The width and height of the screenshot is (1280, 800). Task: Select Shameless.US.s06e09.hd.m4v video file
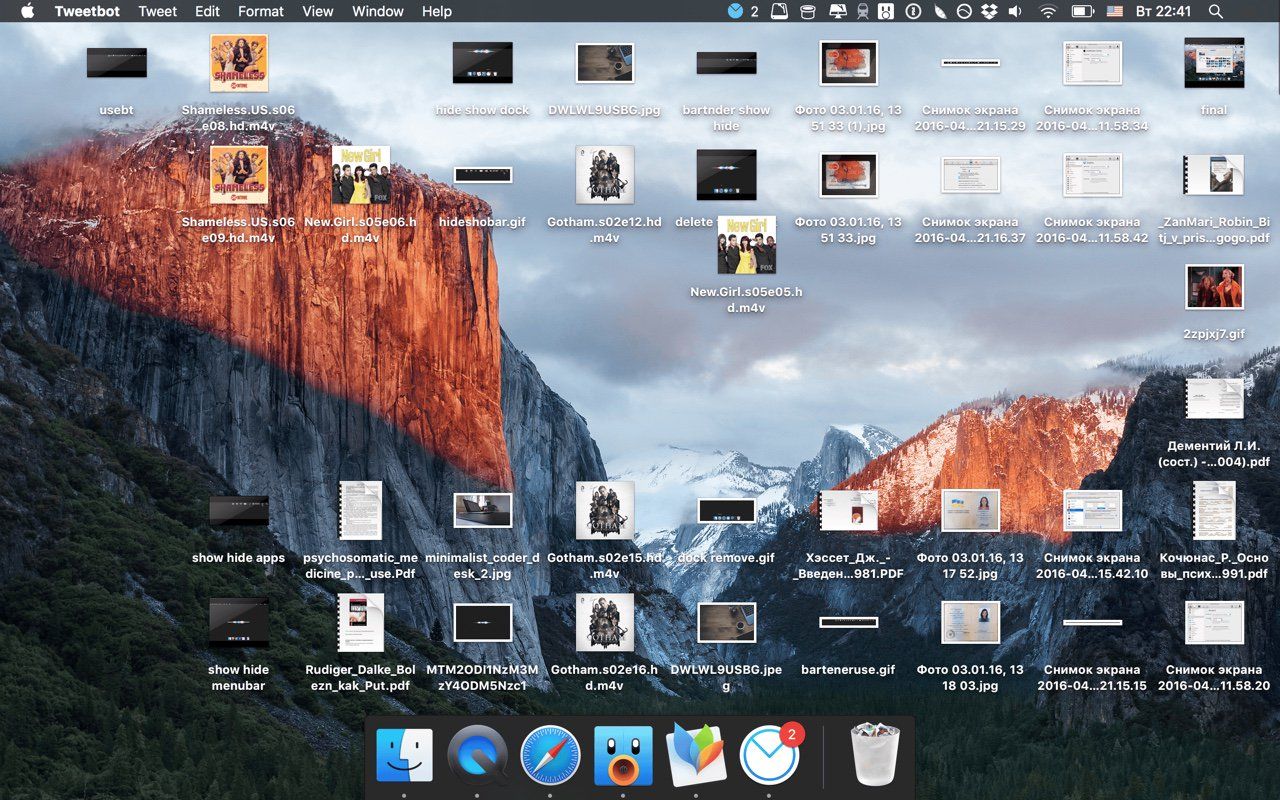239,175
